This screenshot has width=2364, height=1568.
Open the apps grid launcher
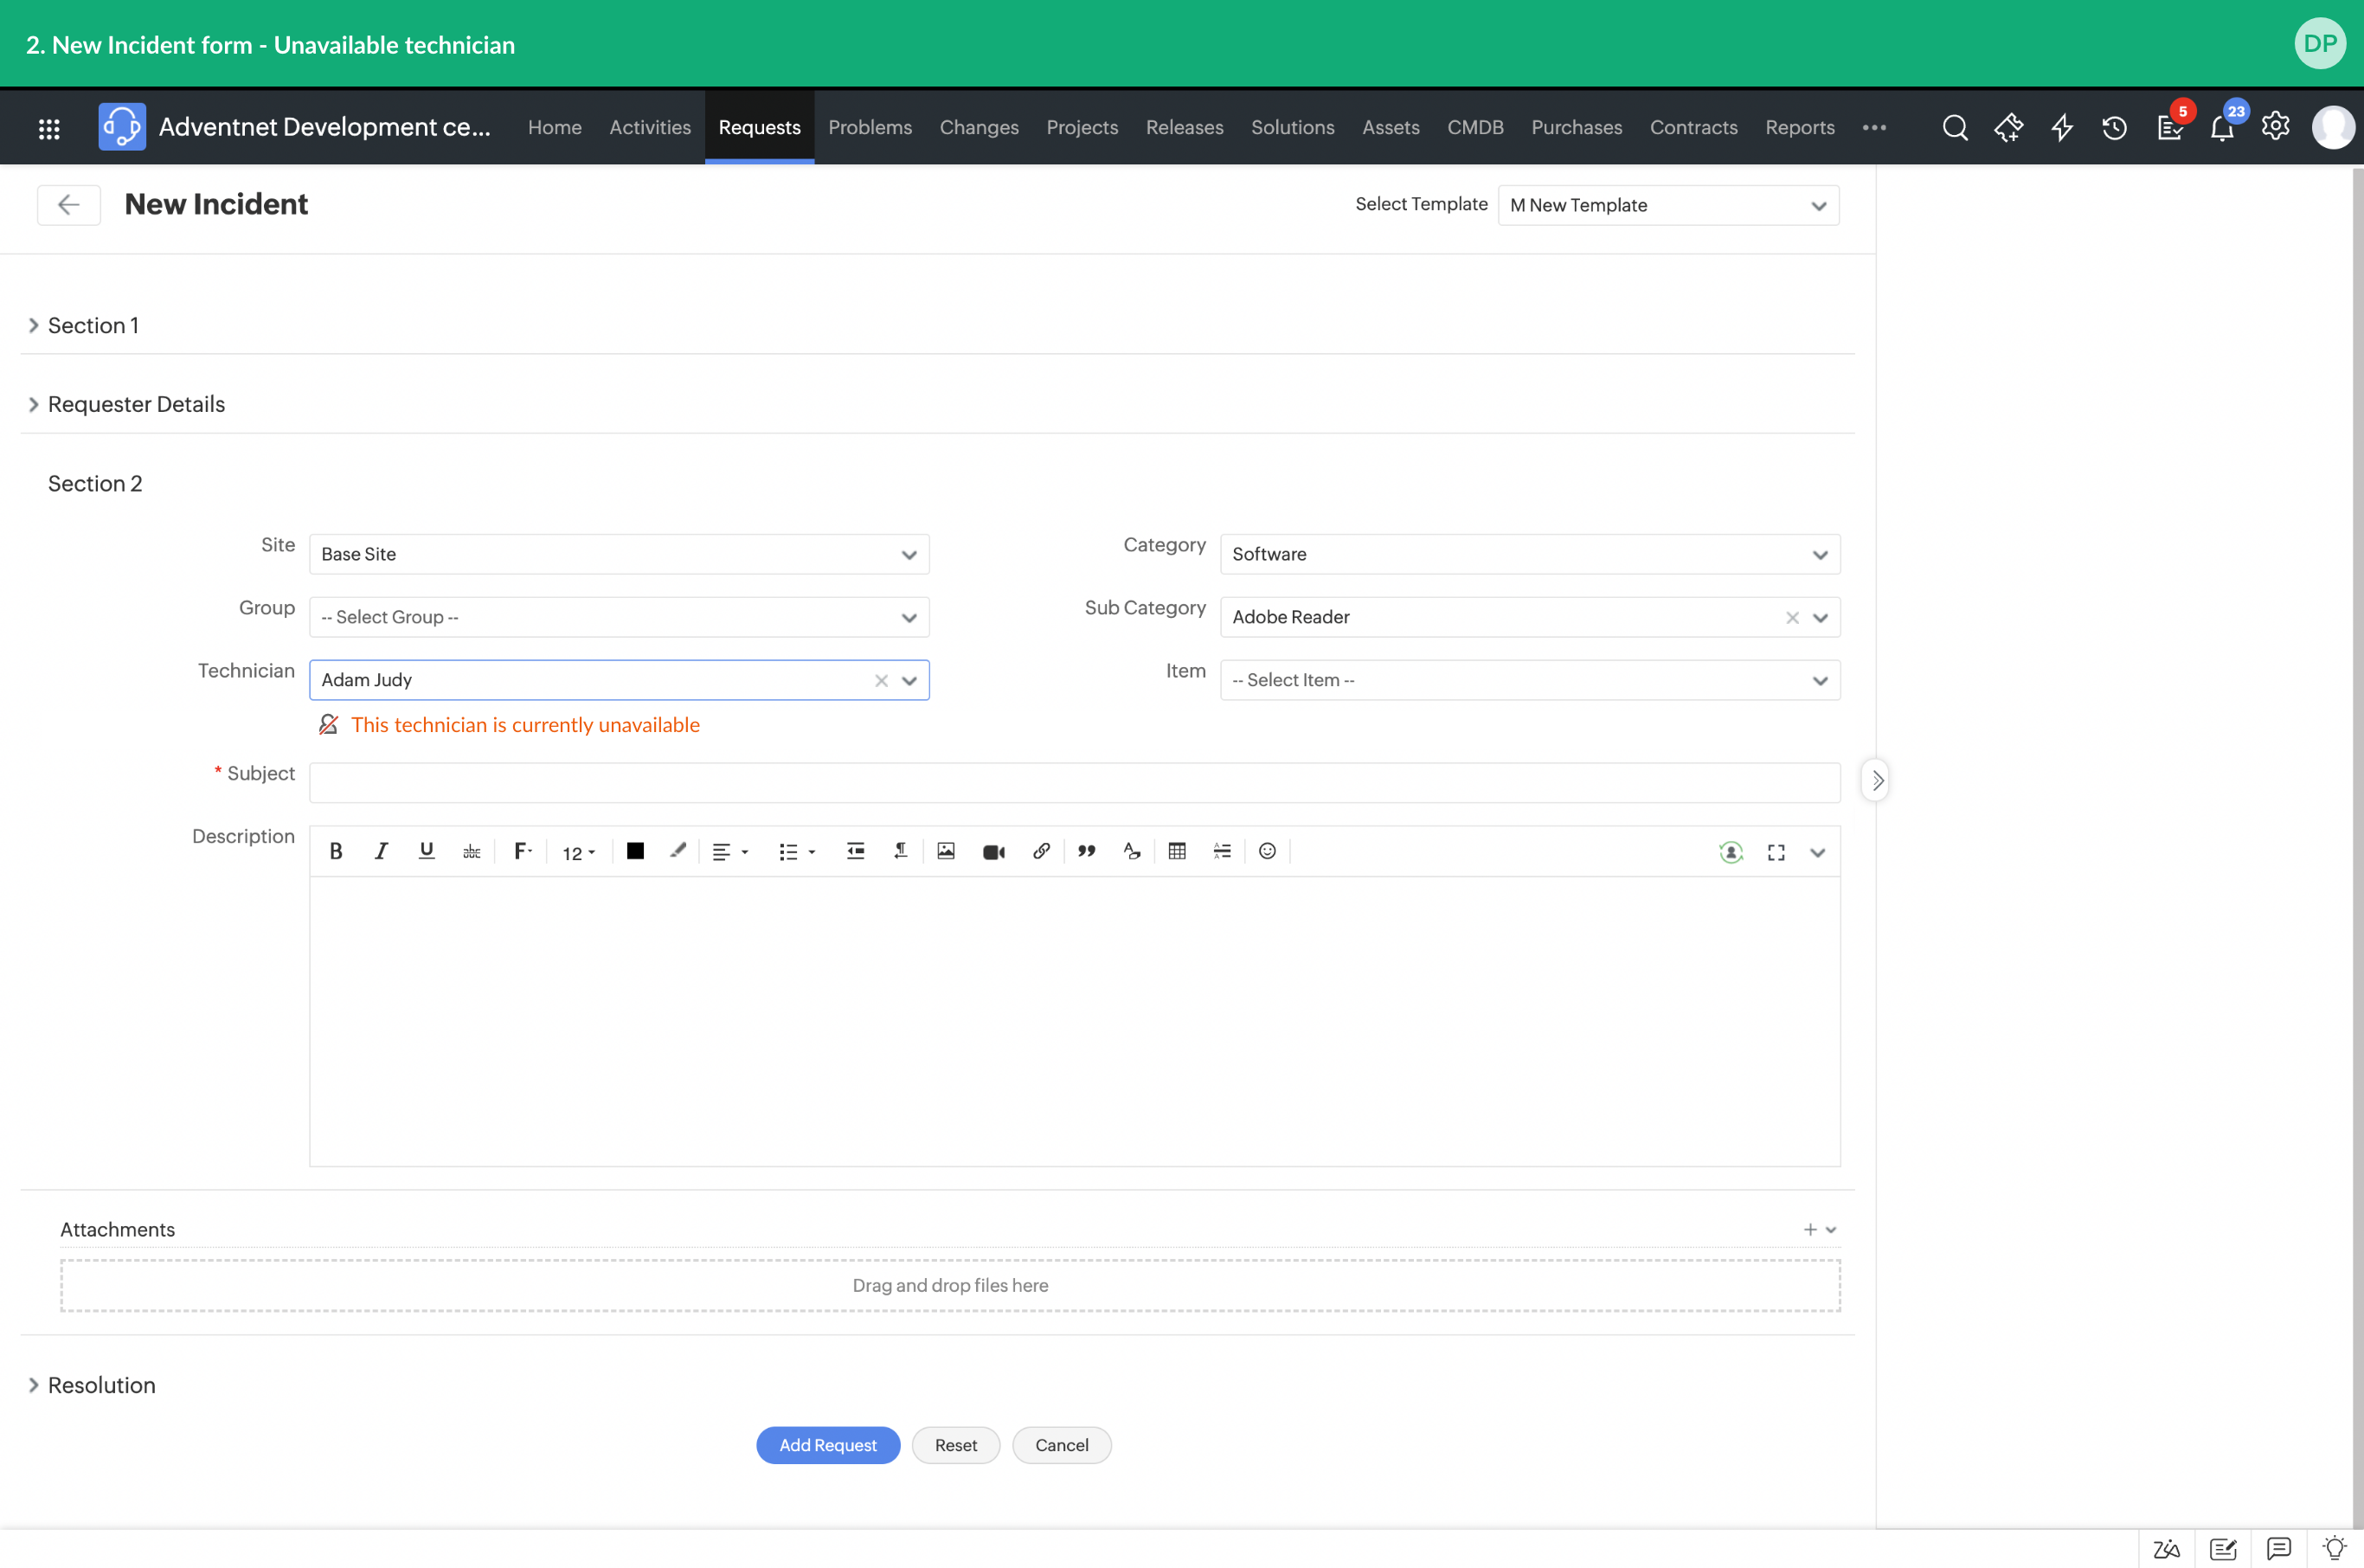pyautogui.click(x=49, y=128)
